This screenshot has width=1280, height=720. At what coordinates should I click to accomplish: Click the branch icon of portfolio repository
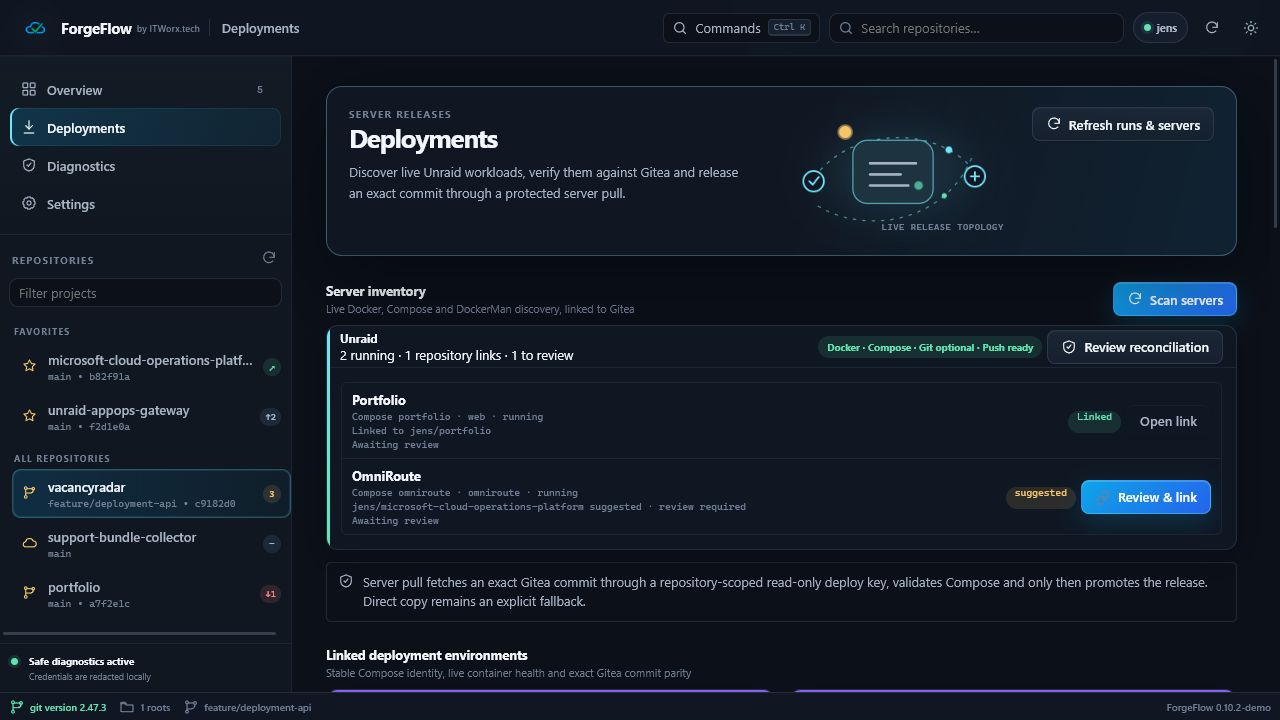pos(30,593)
